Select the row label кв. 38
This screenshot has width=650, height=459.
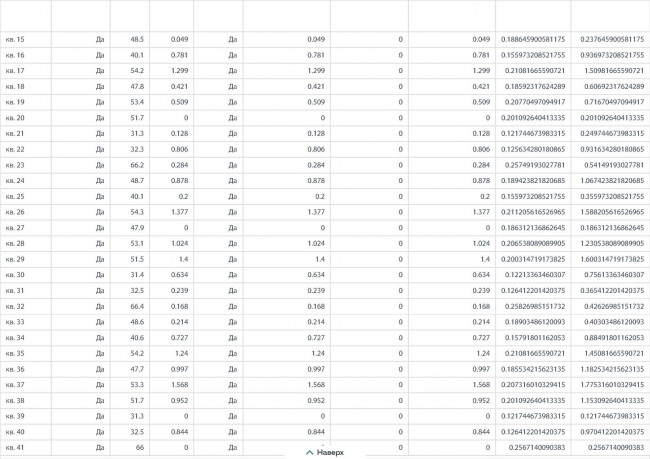point(15,401)
